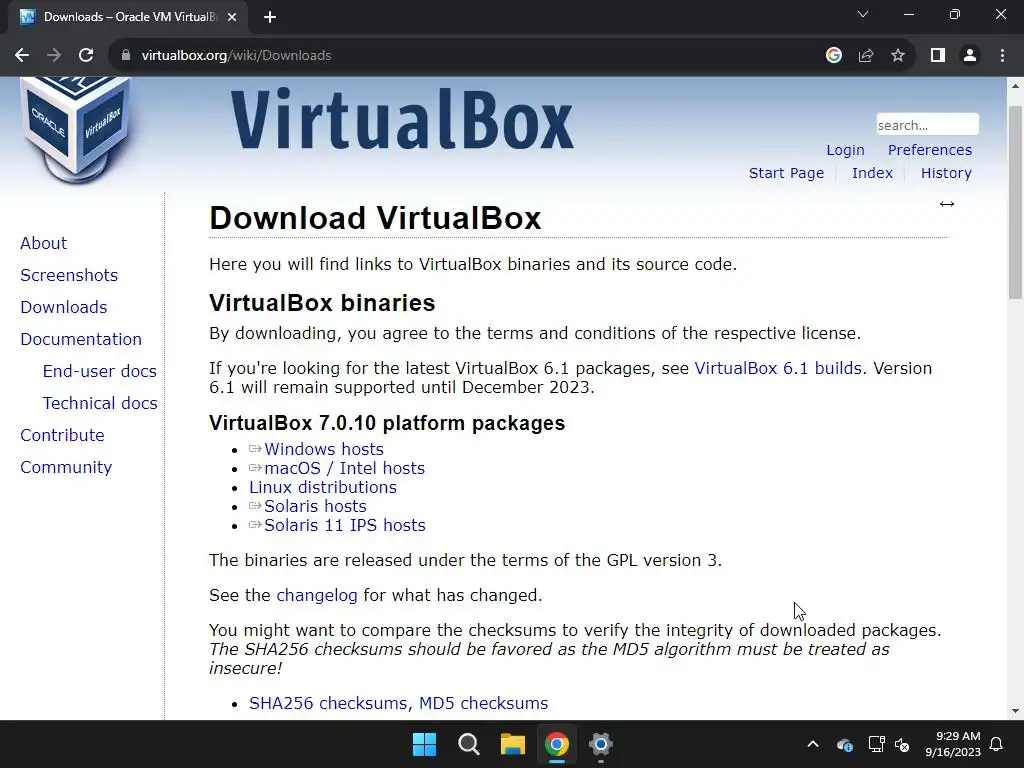The image size is (1024, 768).
Task: Click the muted volume tray icon
Action: 902,744
